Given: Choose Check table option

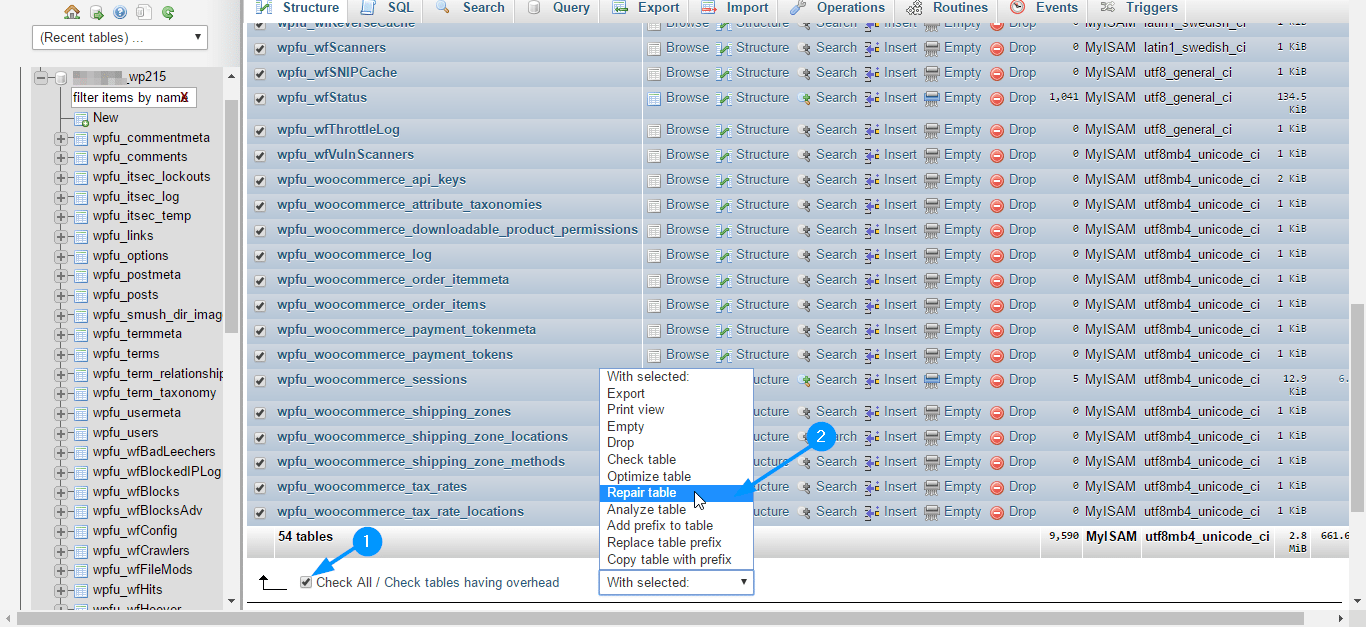Looking at the screenshot, I should (676, 460).
